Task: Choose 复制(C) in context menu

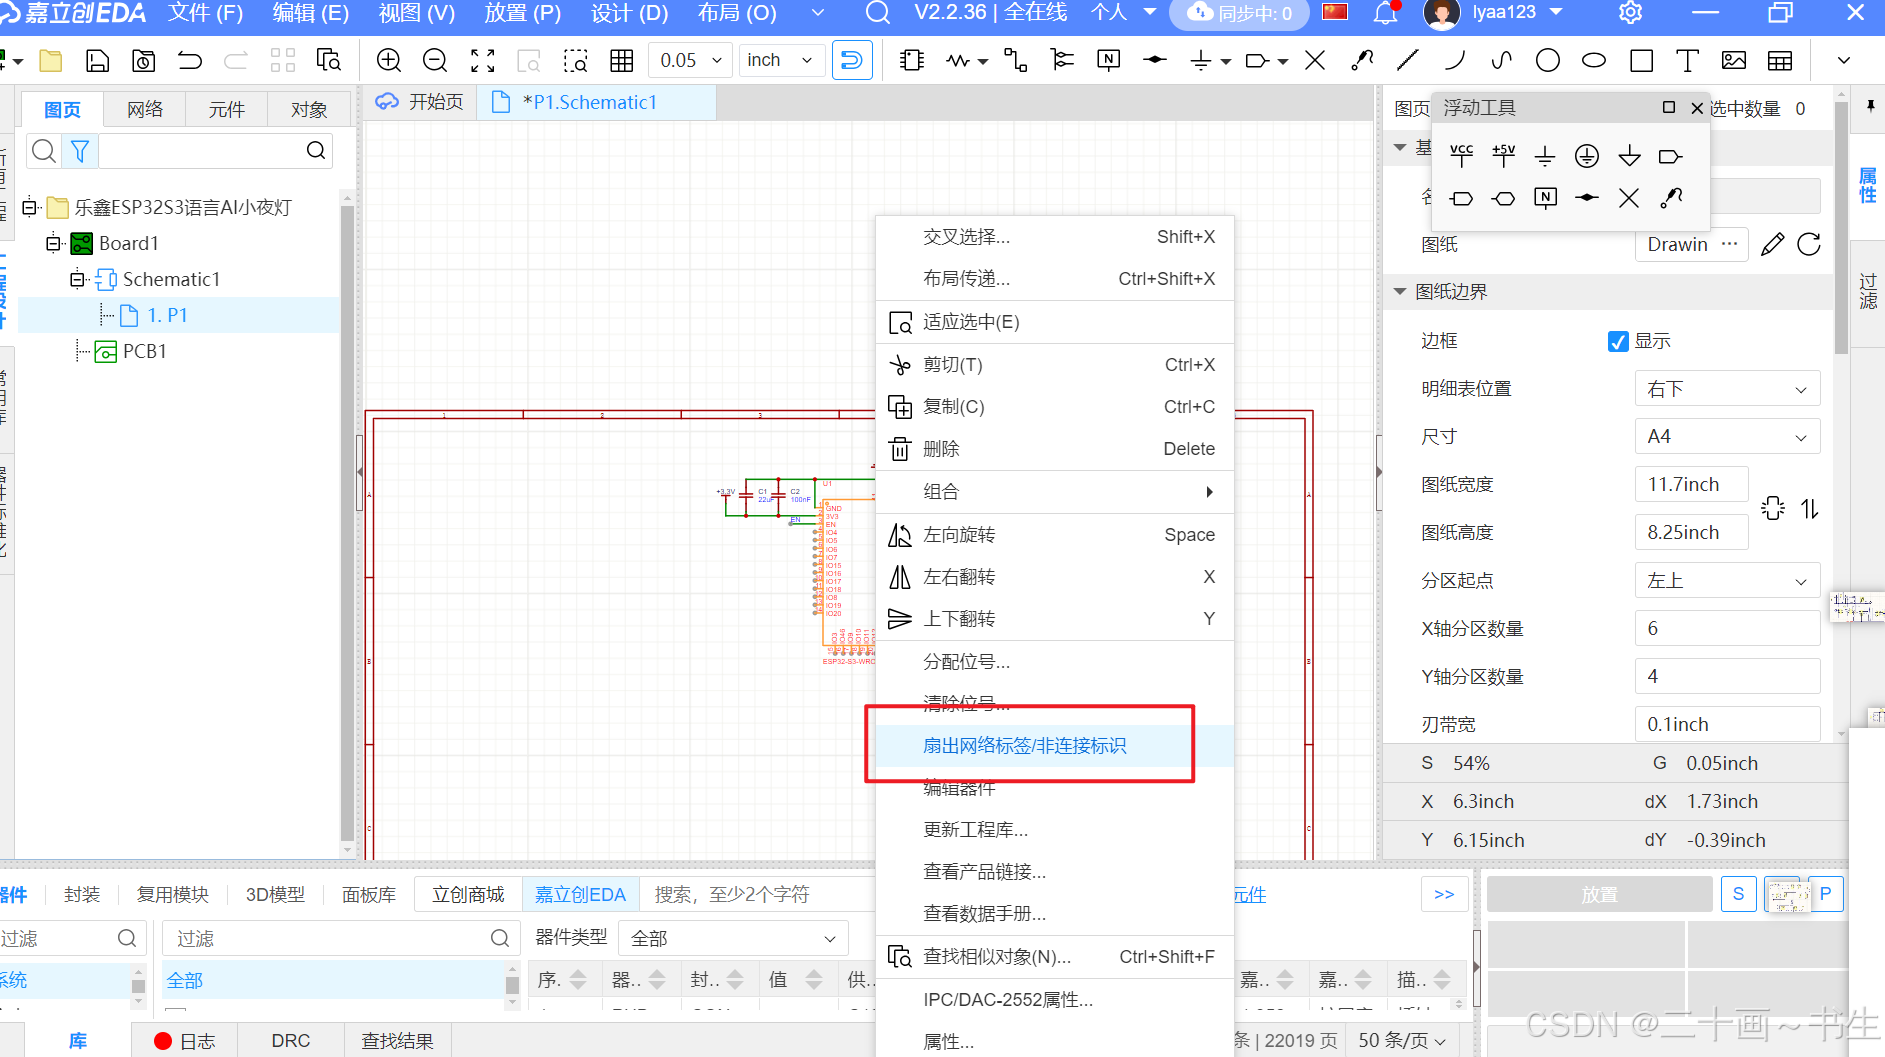Action: [1055, 407]
